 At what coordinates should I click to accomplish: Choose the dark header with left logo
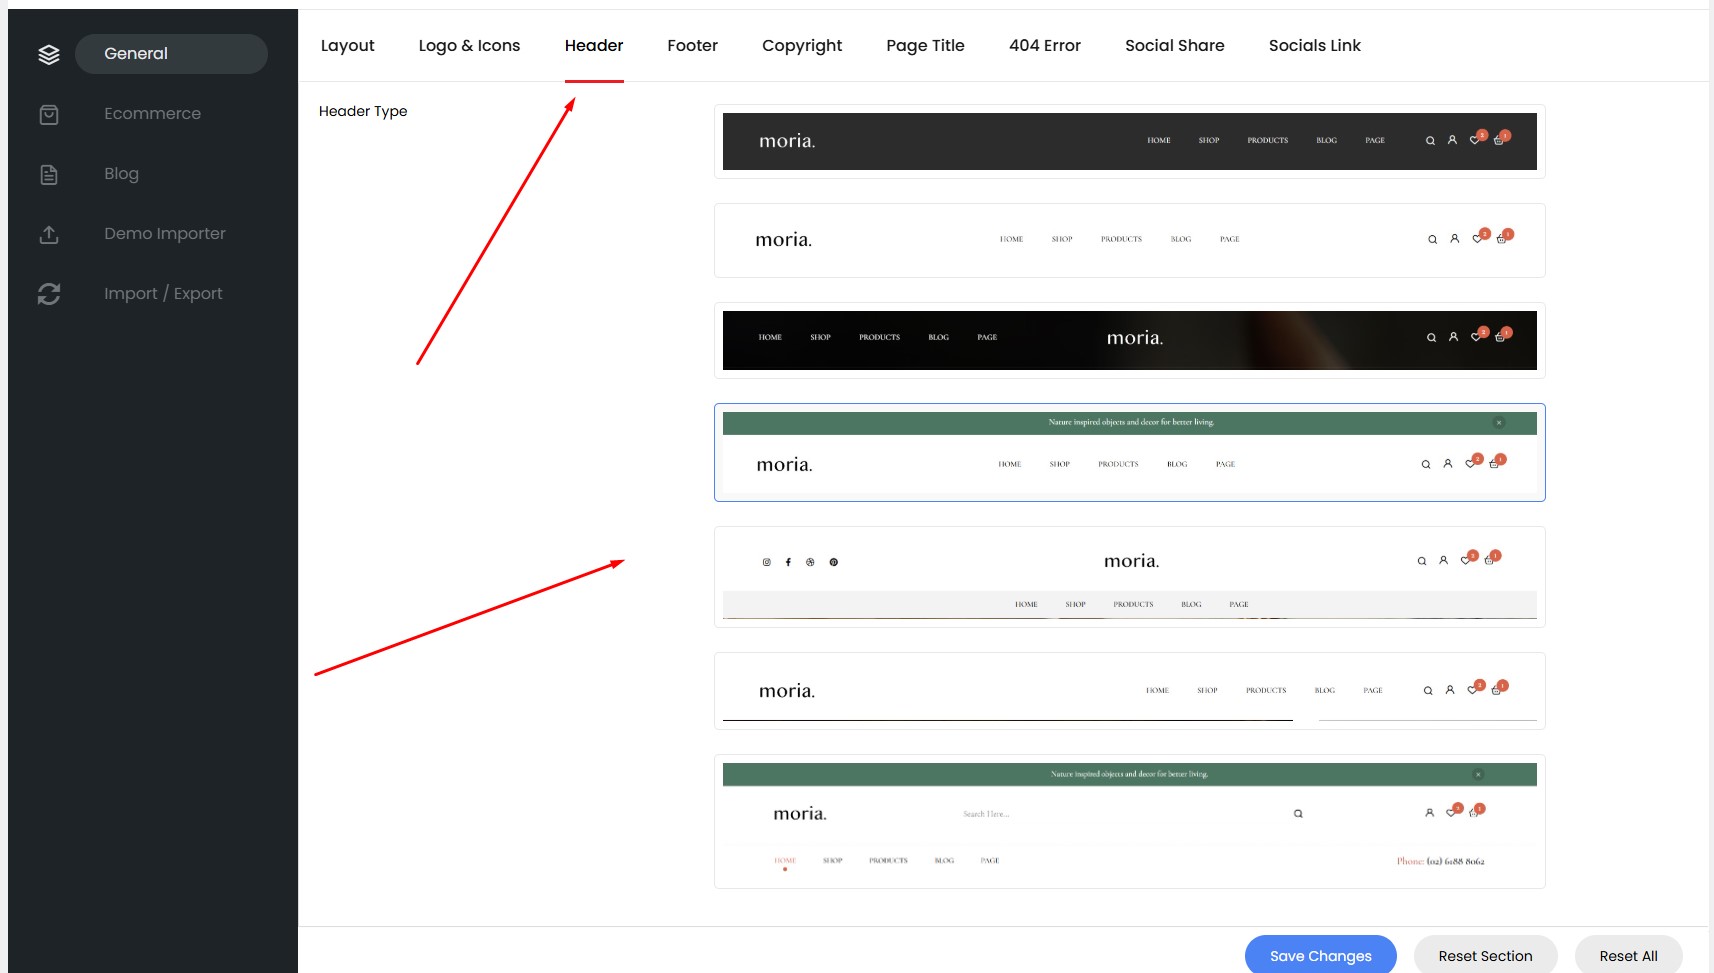[1129, 141]
